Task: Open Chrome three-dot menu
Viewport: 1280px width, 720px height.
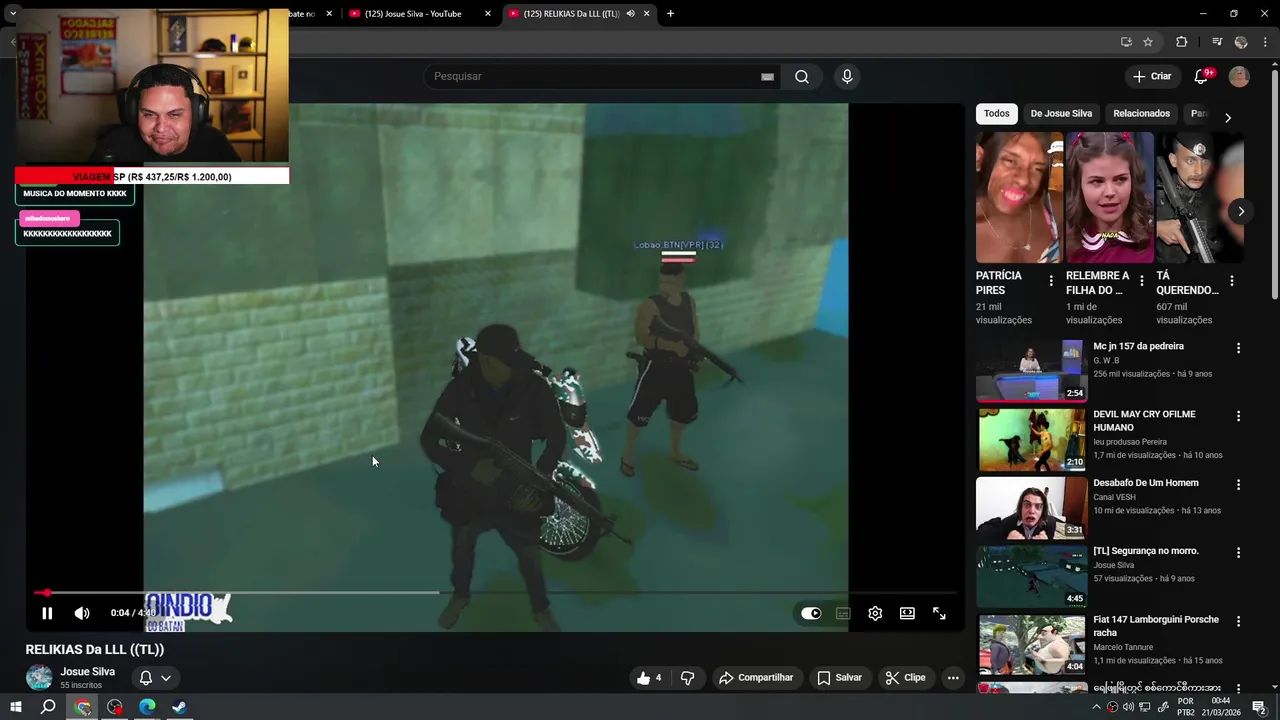Action: click(1266, 42)
